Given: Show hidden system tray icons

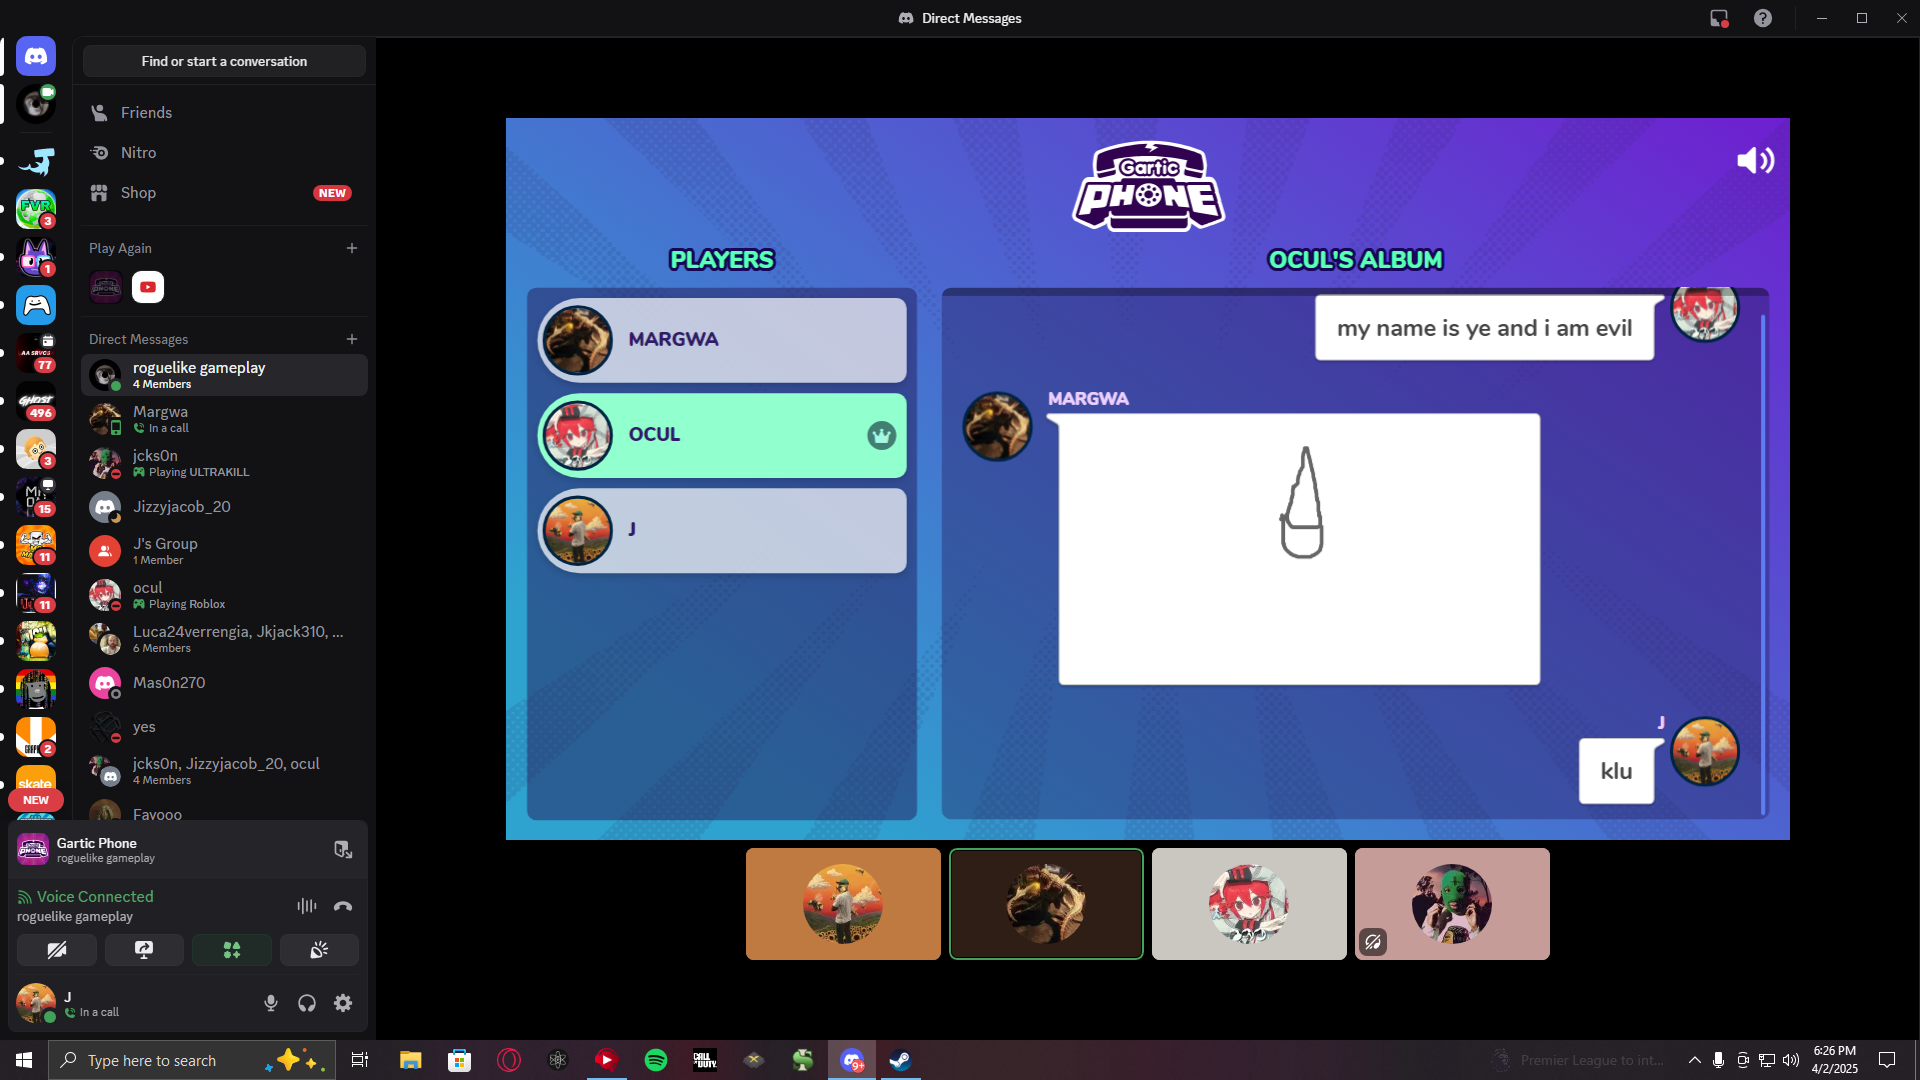Looking at the screenshot, I should point(1694,1060).
